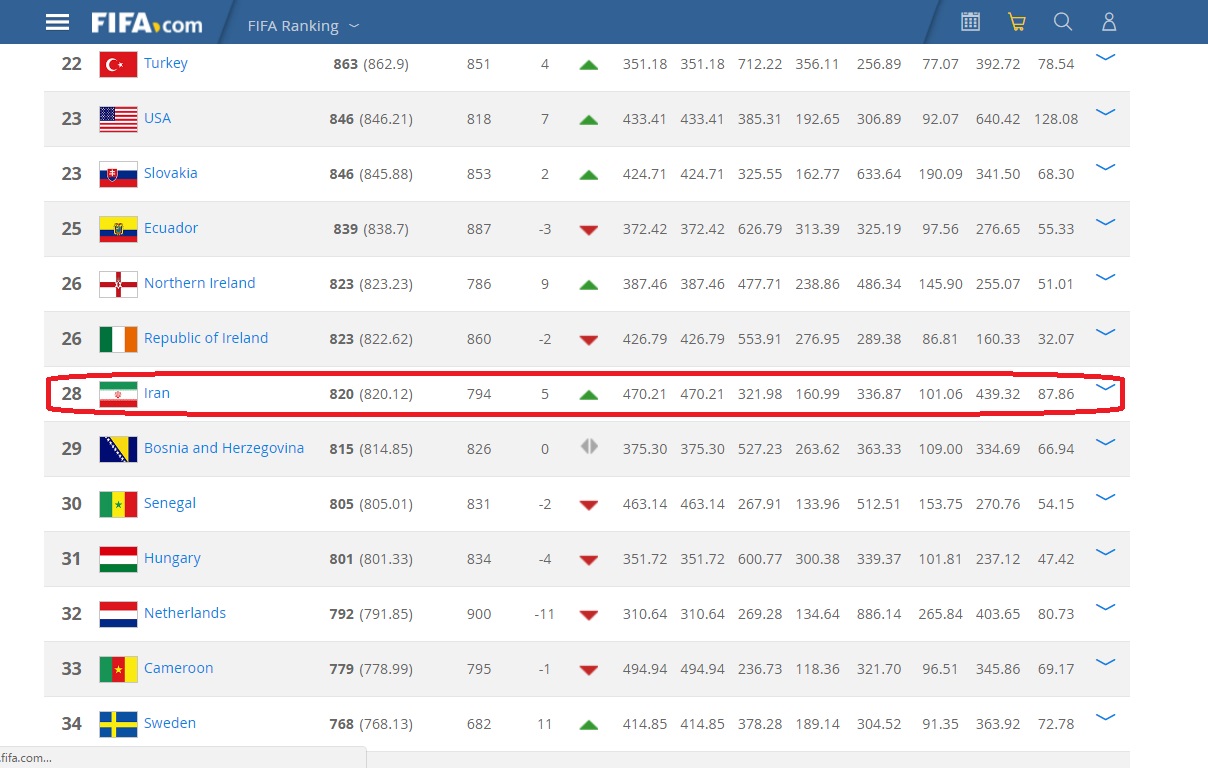Expand the Netherlands row details chevron
1208x768 pixels.
click(x=1105, y=608)
